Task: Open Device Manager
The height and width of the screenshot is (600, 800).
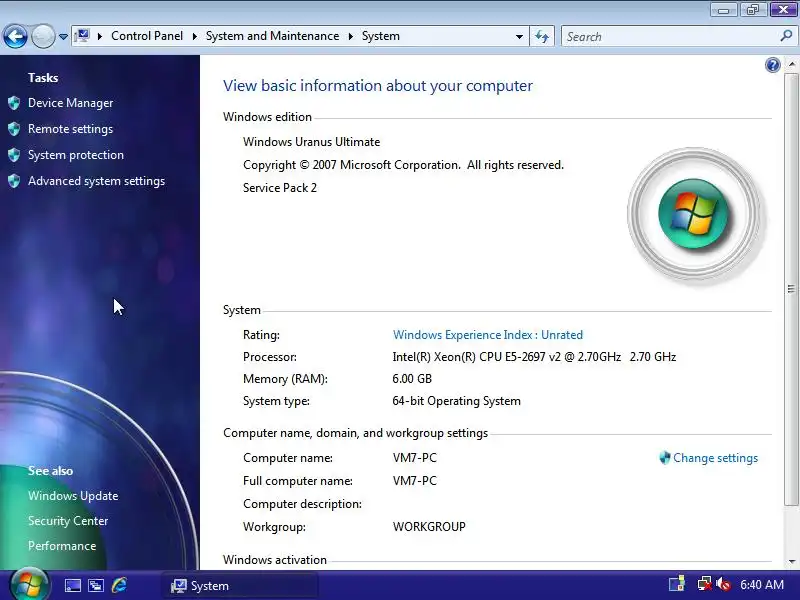Action: coord(70,103)
